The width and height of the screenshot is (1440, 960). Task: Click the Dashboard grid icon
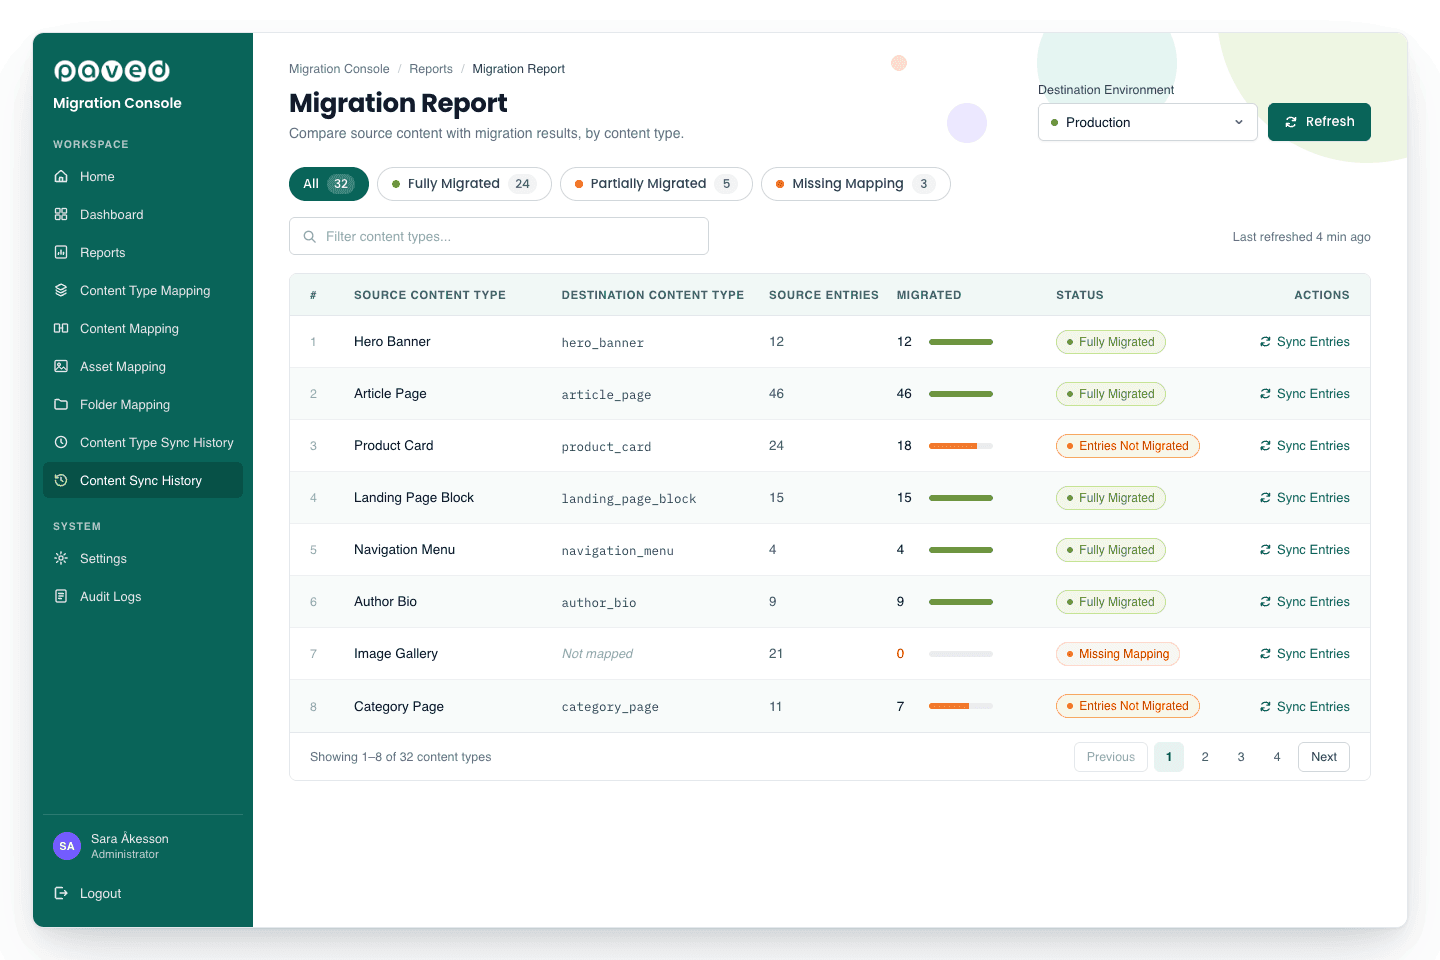click(x=61, y=215)
